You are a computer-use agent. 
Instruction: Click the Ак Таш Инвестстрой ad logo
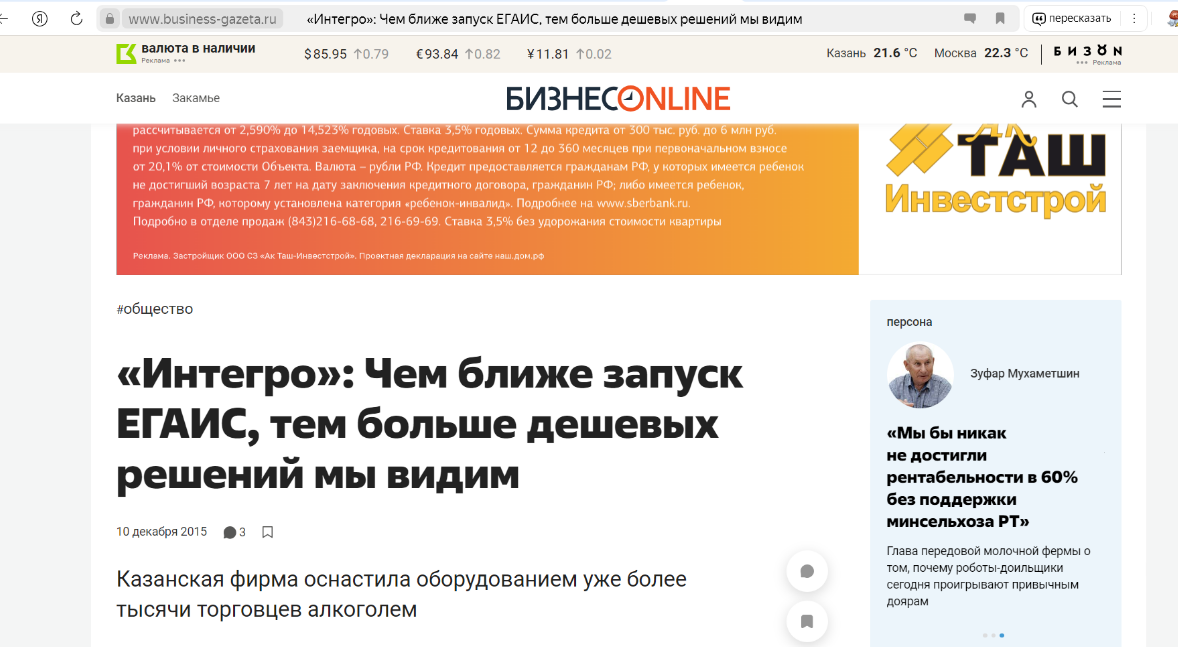tap(995, 171)
